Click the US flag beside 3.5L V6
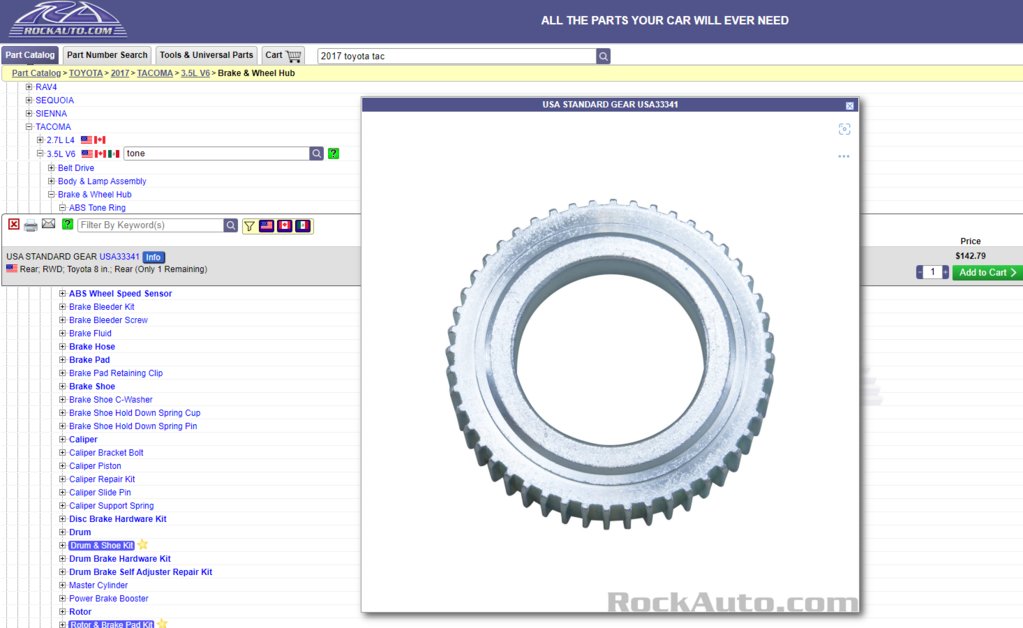 pos(87,154)
